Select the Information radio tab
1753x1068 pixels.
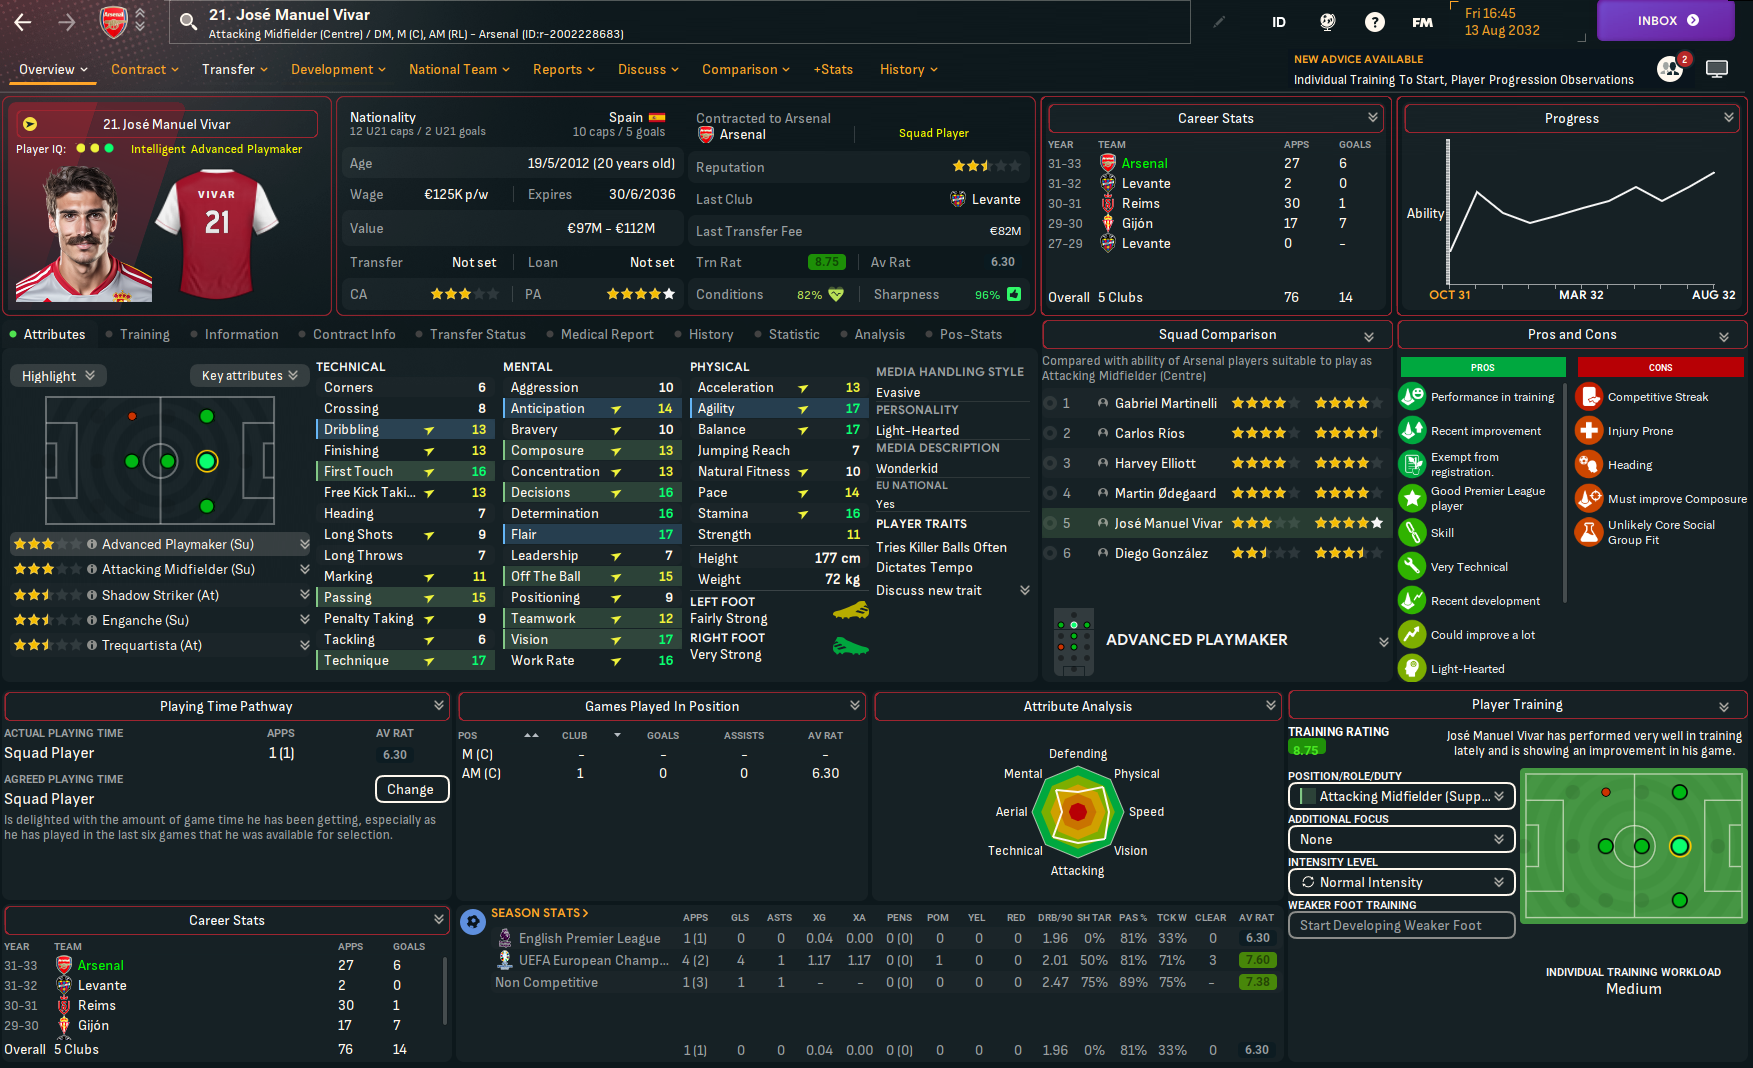tap(234, 334)
